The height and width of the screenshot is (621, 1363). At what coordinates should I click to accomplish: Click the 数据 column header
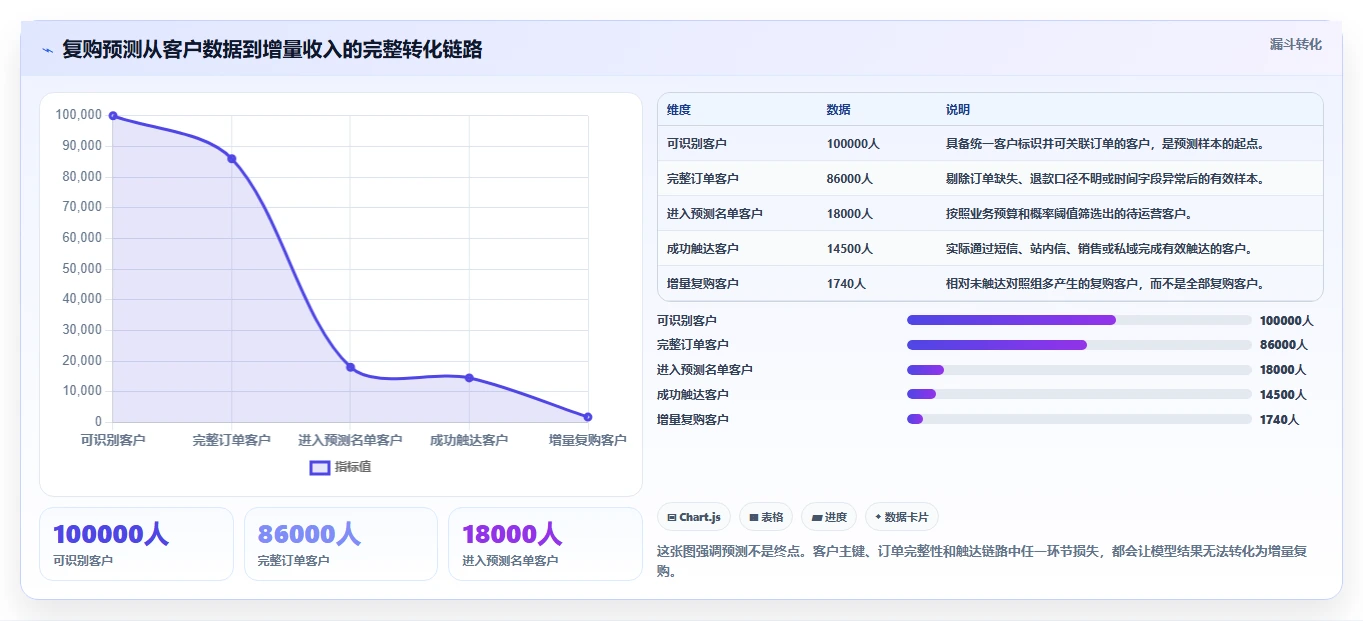[839, 110]
